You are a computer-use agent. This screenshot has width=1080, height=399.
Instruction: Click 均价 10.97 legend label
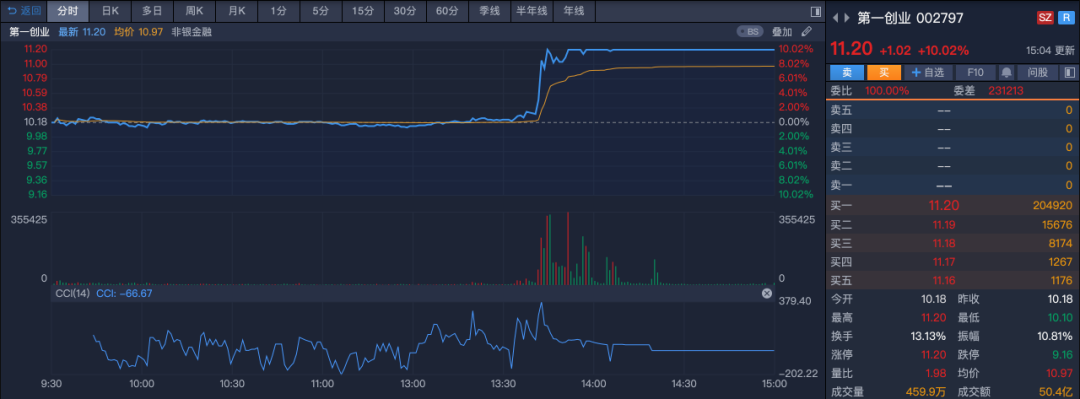(138, 32)
